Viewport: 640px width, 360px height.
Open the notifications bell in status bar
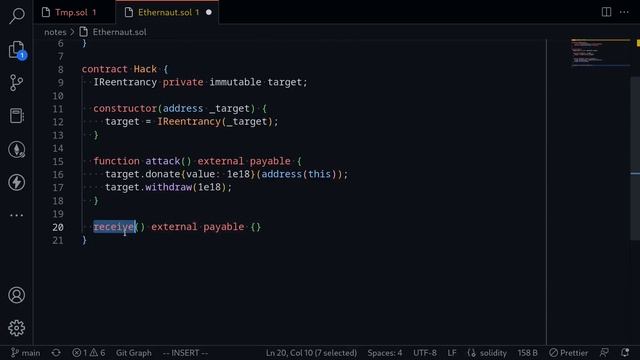(x=625, y=353)
